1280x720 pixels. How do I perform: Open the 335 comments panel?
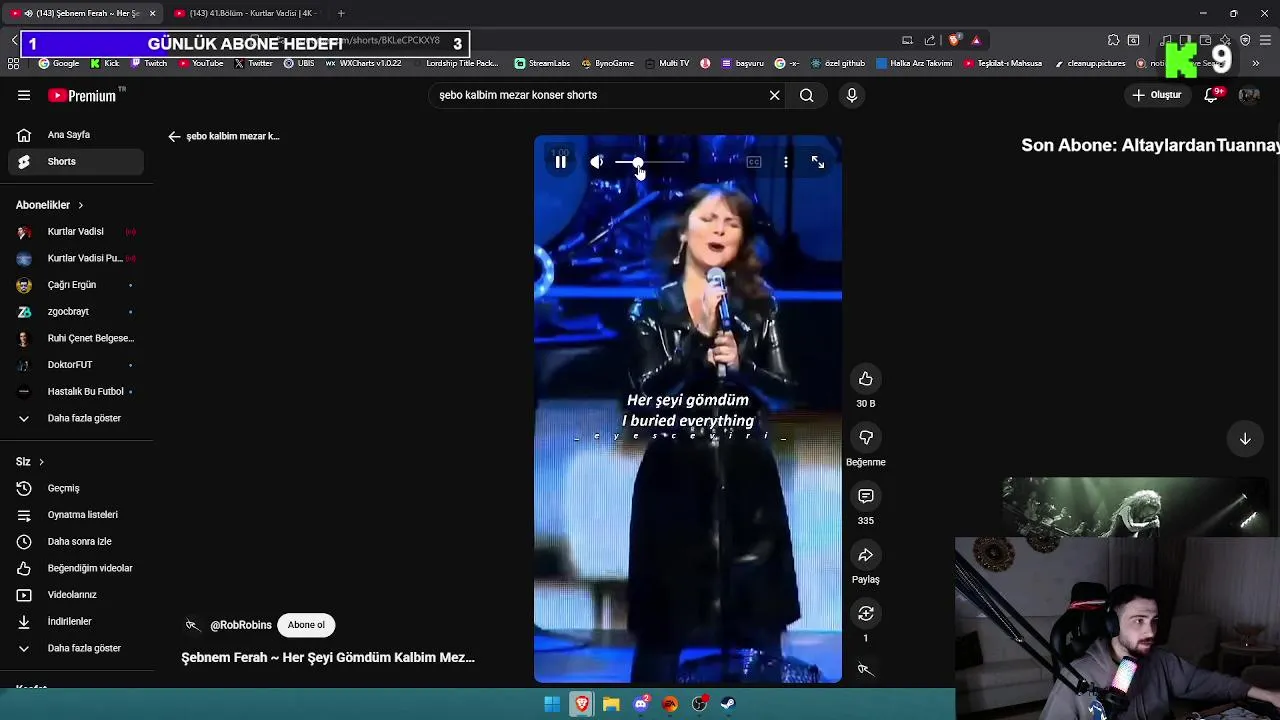866,496
